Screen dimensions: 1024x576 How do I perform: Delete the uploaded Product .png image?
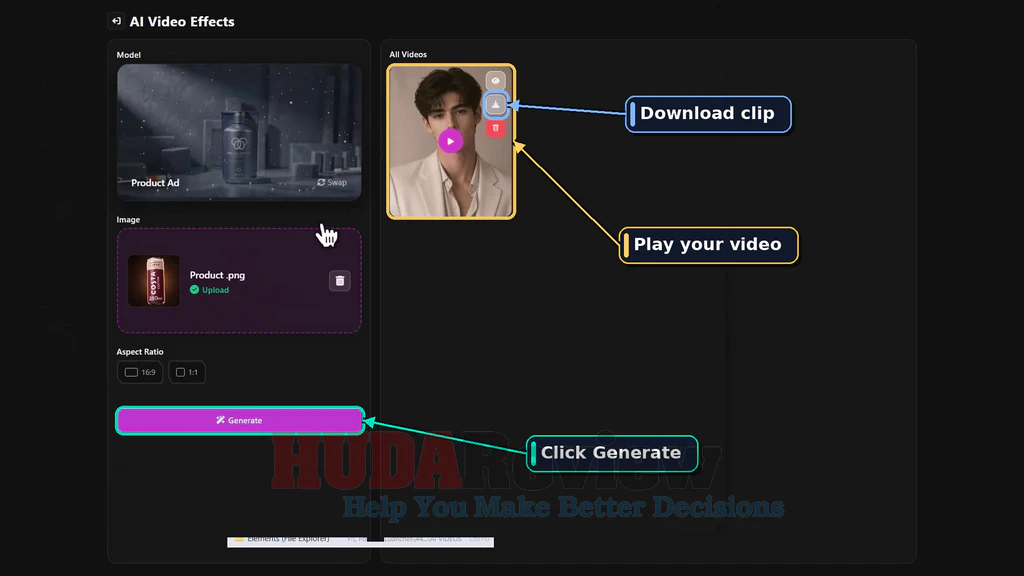(340, 281)
